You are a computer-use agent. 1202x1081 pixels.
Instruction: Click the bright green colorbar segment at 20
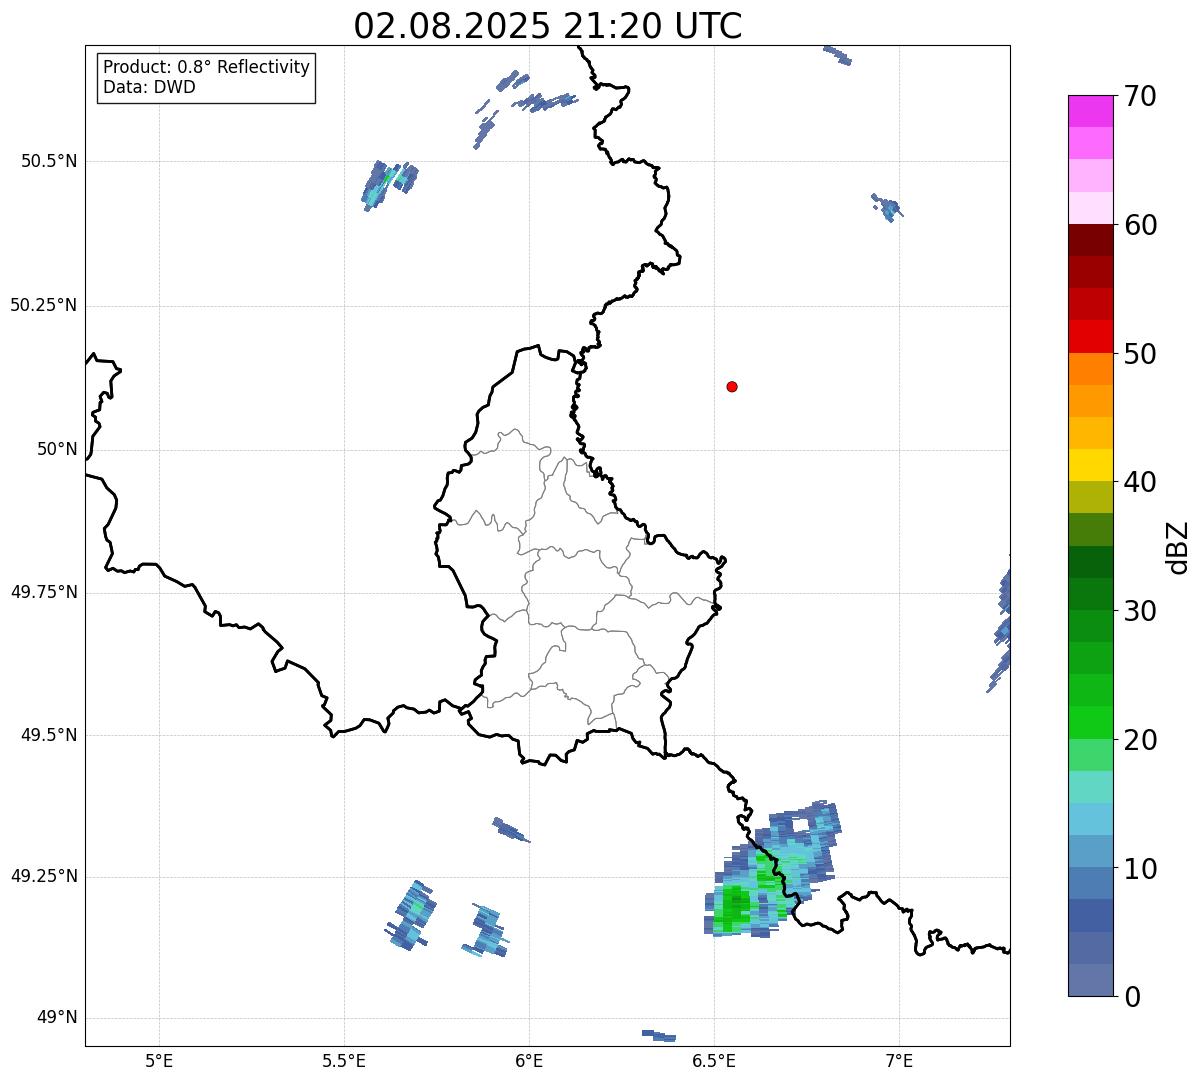click(1091, 723)
